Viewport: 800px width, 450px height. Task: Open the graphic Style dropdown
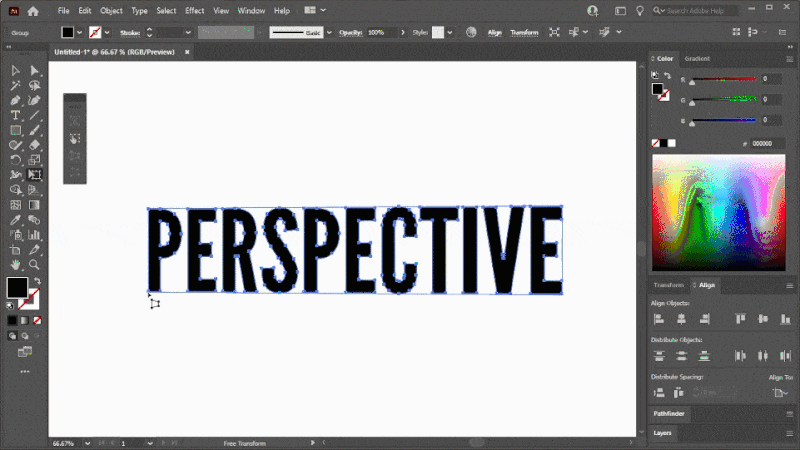click(x=449, y=33)
